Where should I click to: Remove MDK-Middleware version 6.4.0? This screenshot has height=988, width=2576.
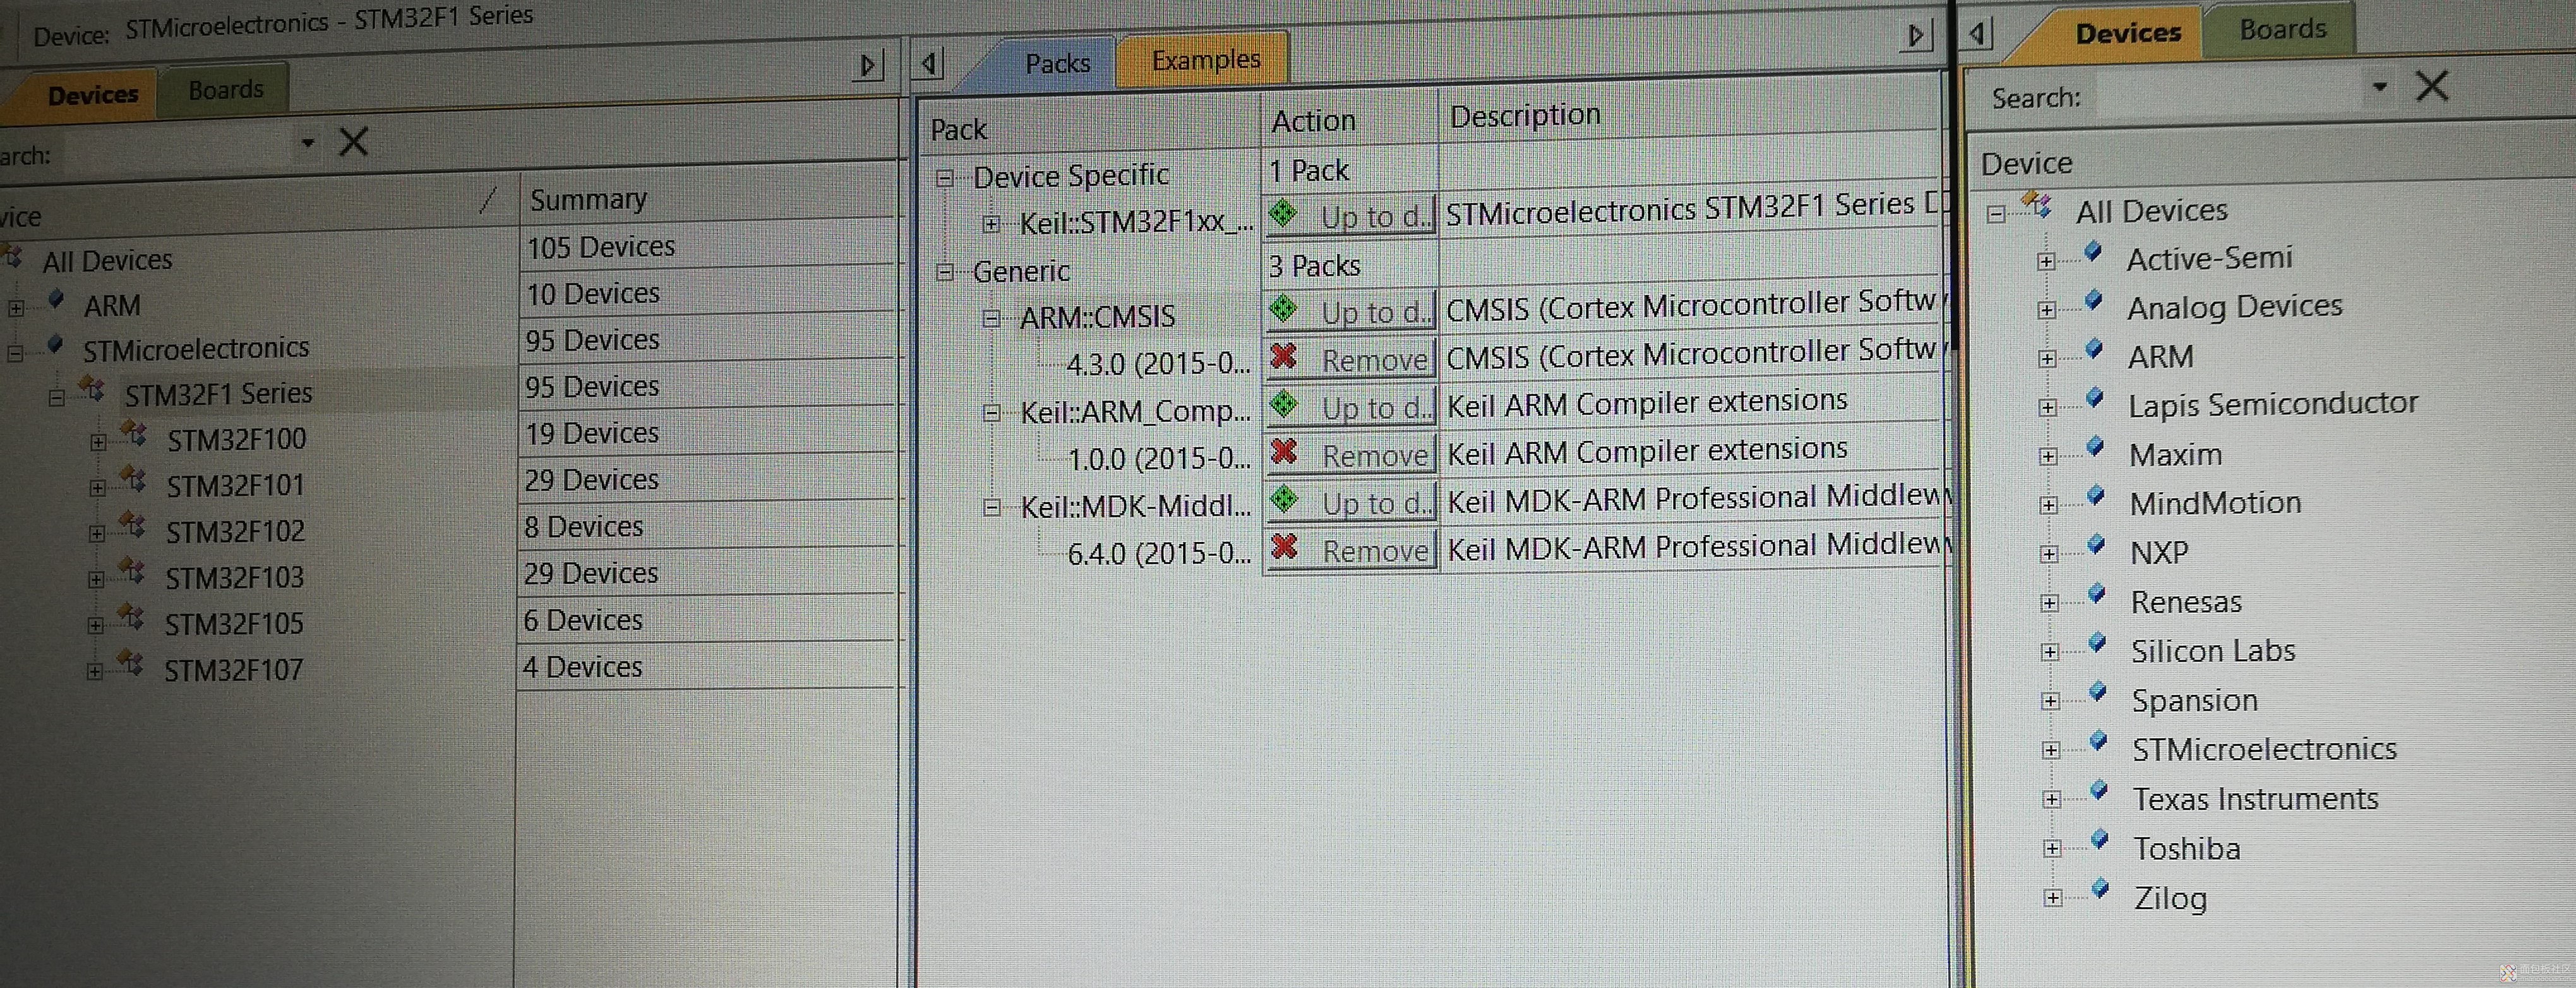pyautogui.click(x=1351, y=550)
